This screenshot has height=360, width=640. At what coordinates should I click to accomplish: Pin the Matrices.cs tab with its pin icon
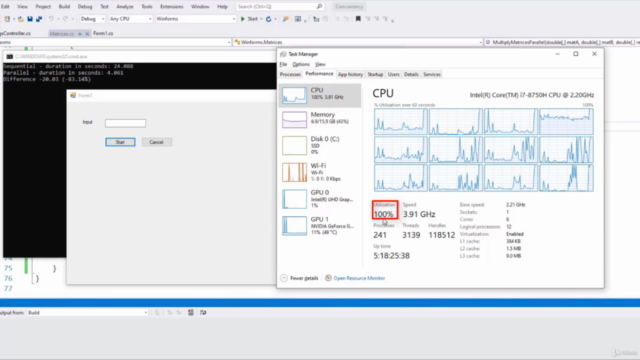(x=80, y=33)
